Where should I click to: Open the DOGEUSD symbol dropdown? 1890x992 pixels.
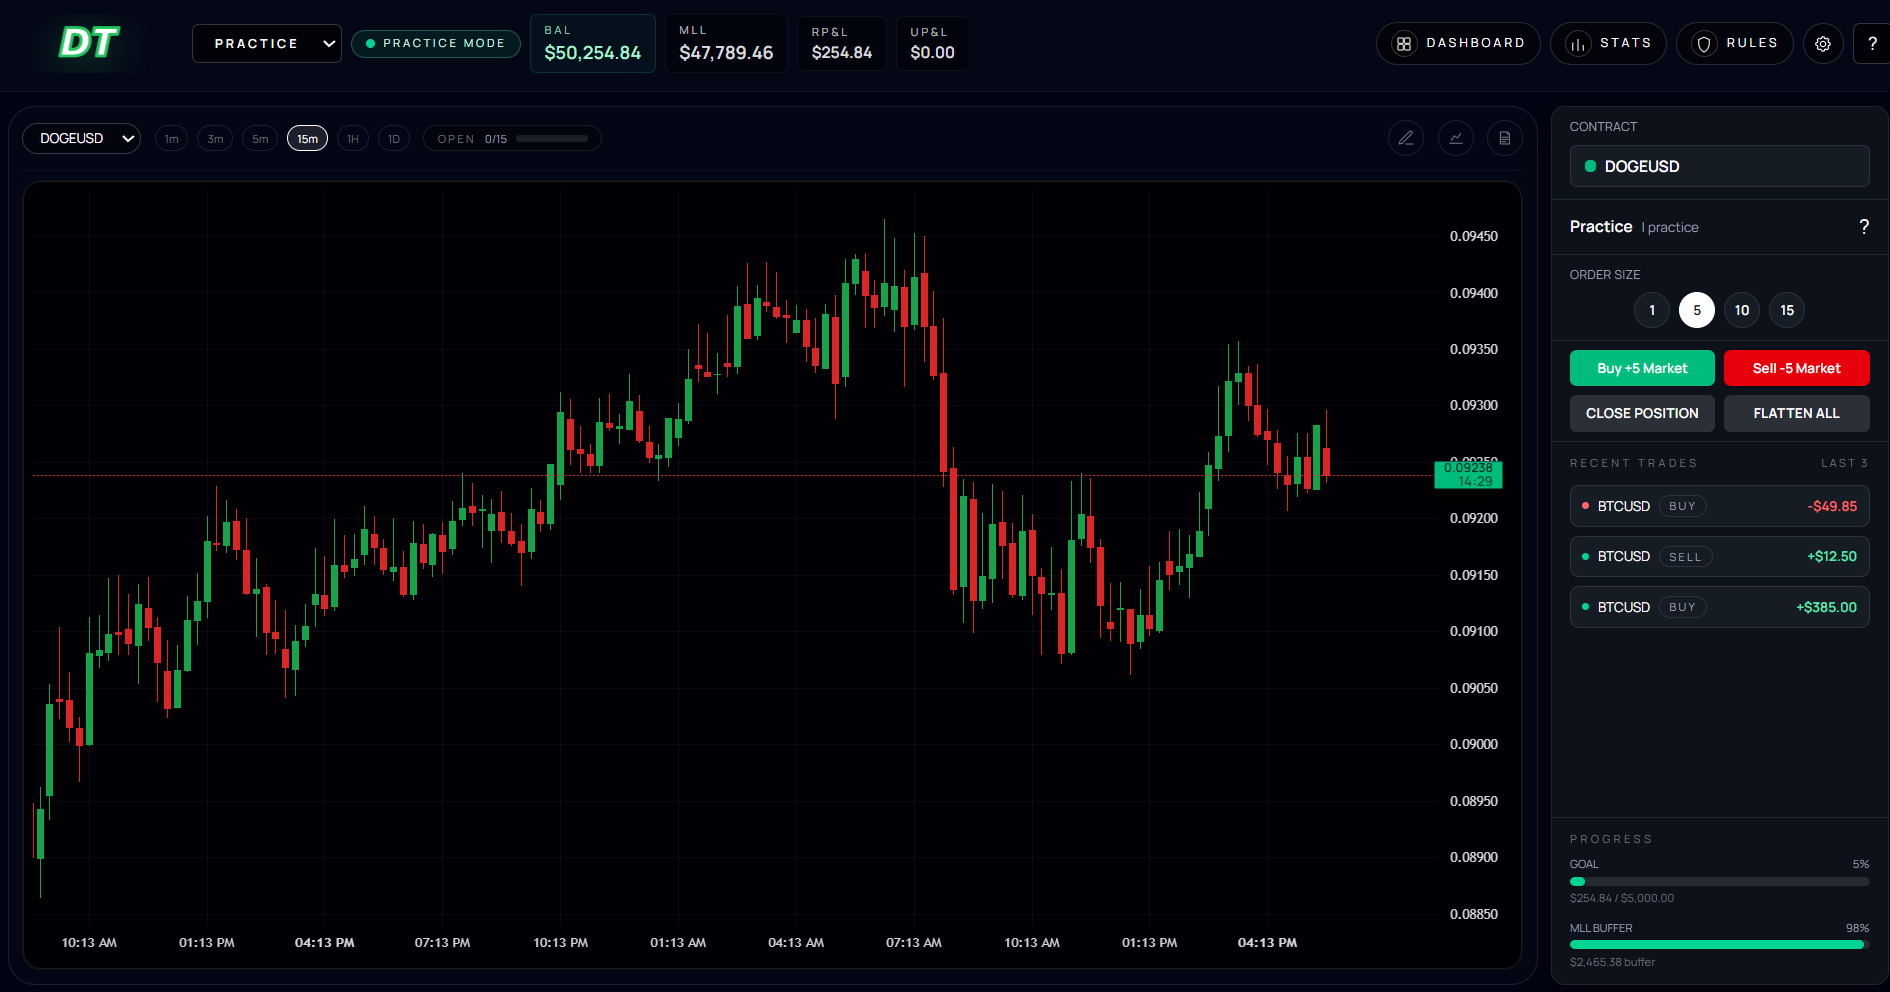(x=81, y=138)
